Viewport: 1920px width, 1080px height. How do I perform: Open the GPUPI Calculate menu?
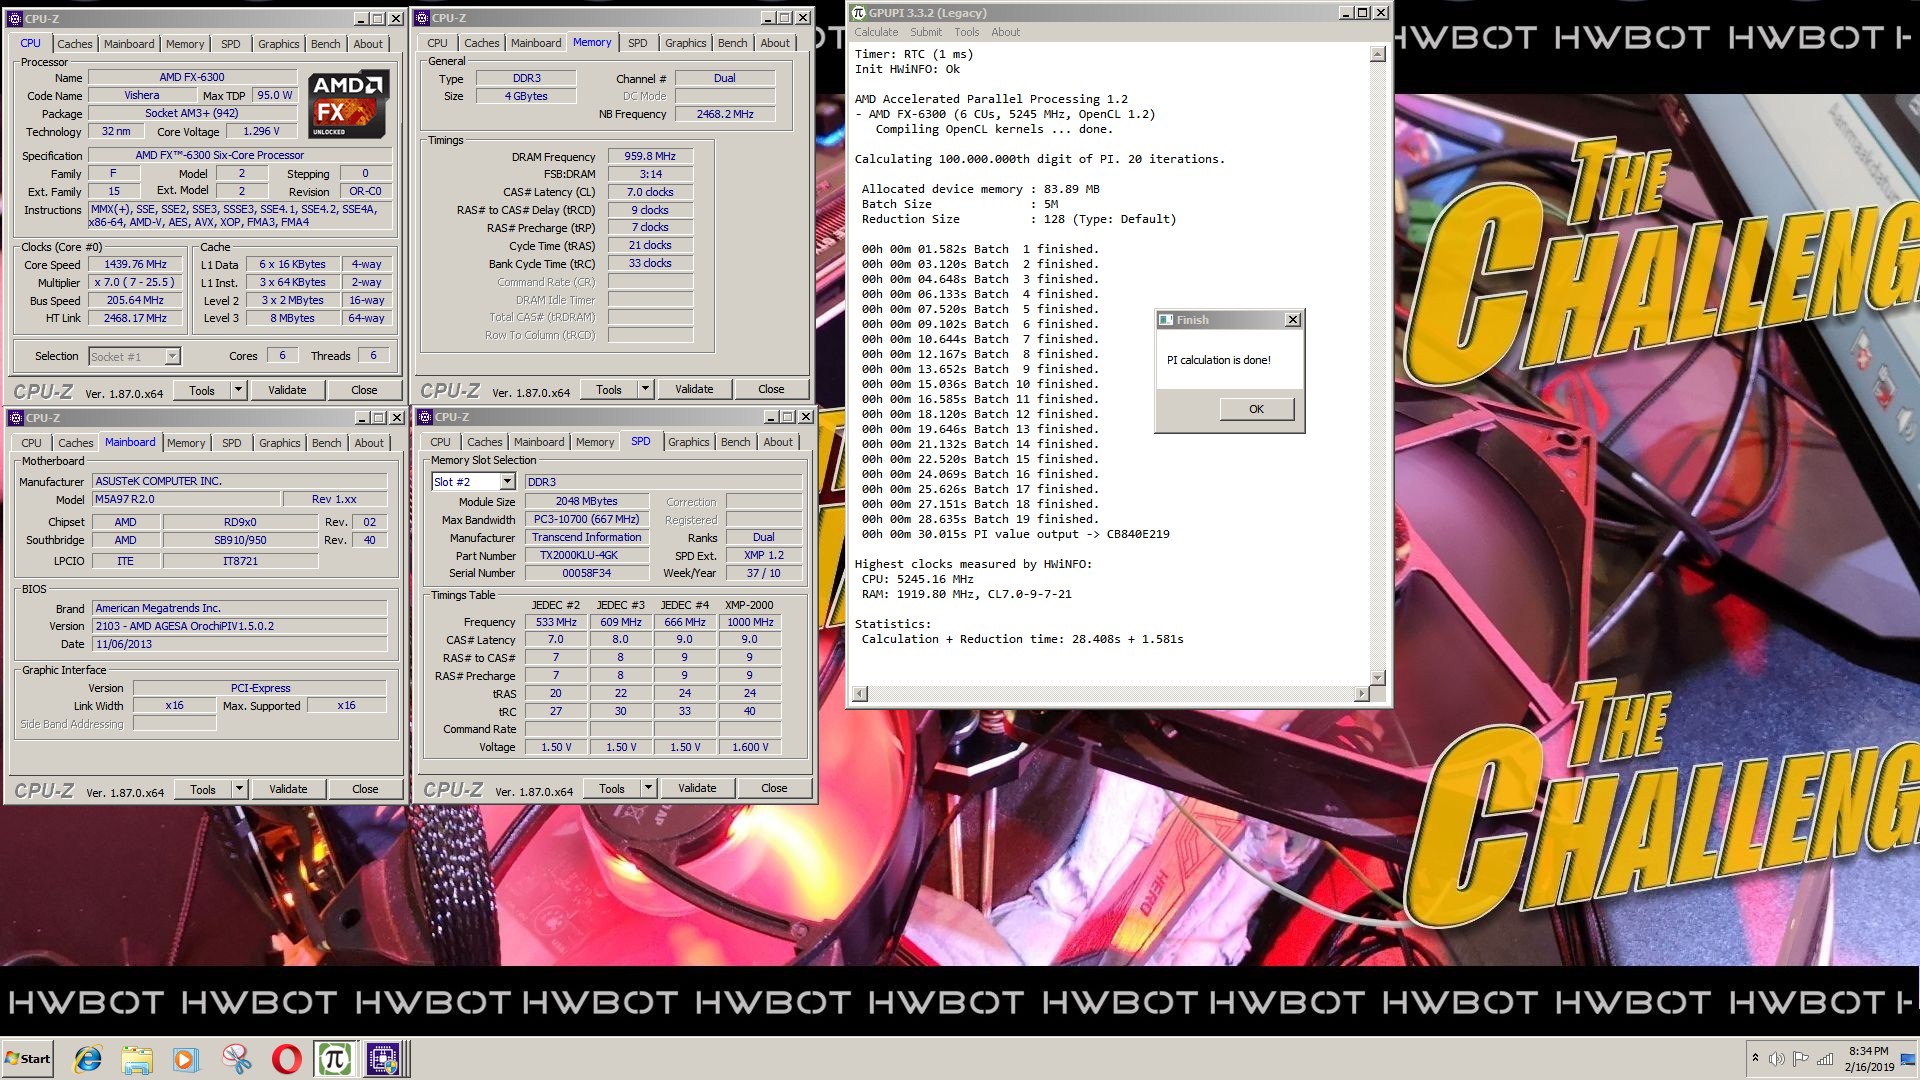click(876, 32)
